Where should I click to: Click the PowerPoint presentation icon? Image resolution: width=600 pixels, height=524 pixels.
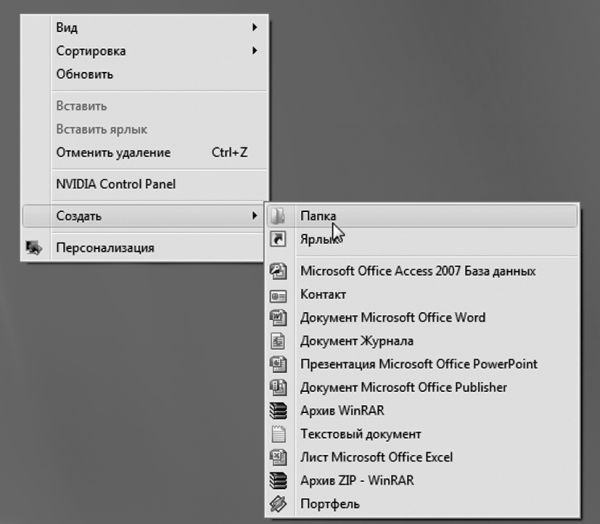[x=279, y=364]
